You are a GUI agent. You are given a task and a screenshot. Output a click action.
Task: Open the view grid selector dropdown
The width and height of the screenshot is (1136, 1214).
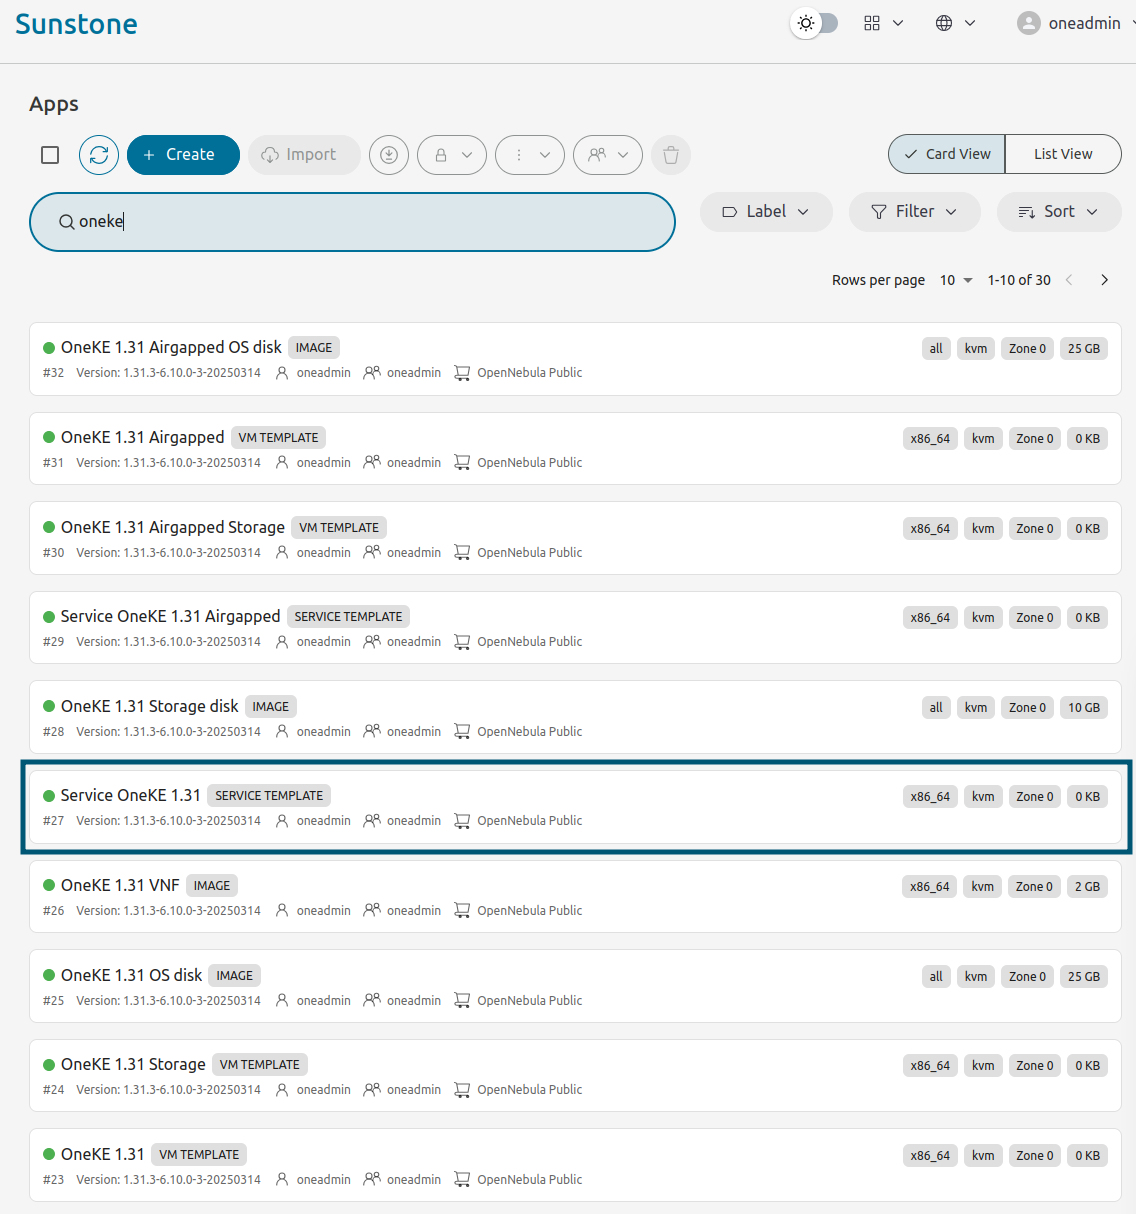pos(883,23)
